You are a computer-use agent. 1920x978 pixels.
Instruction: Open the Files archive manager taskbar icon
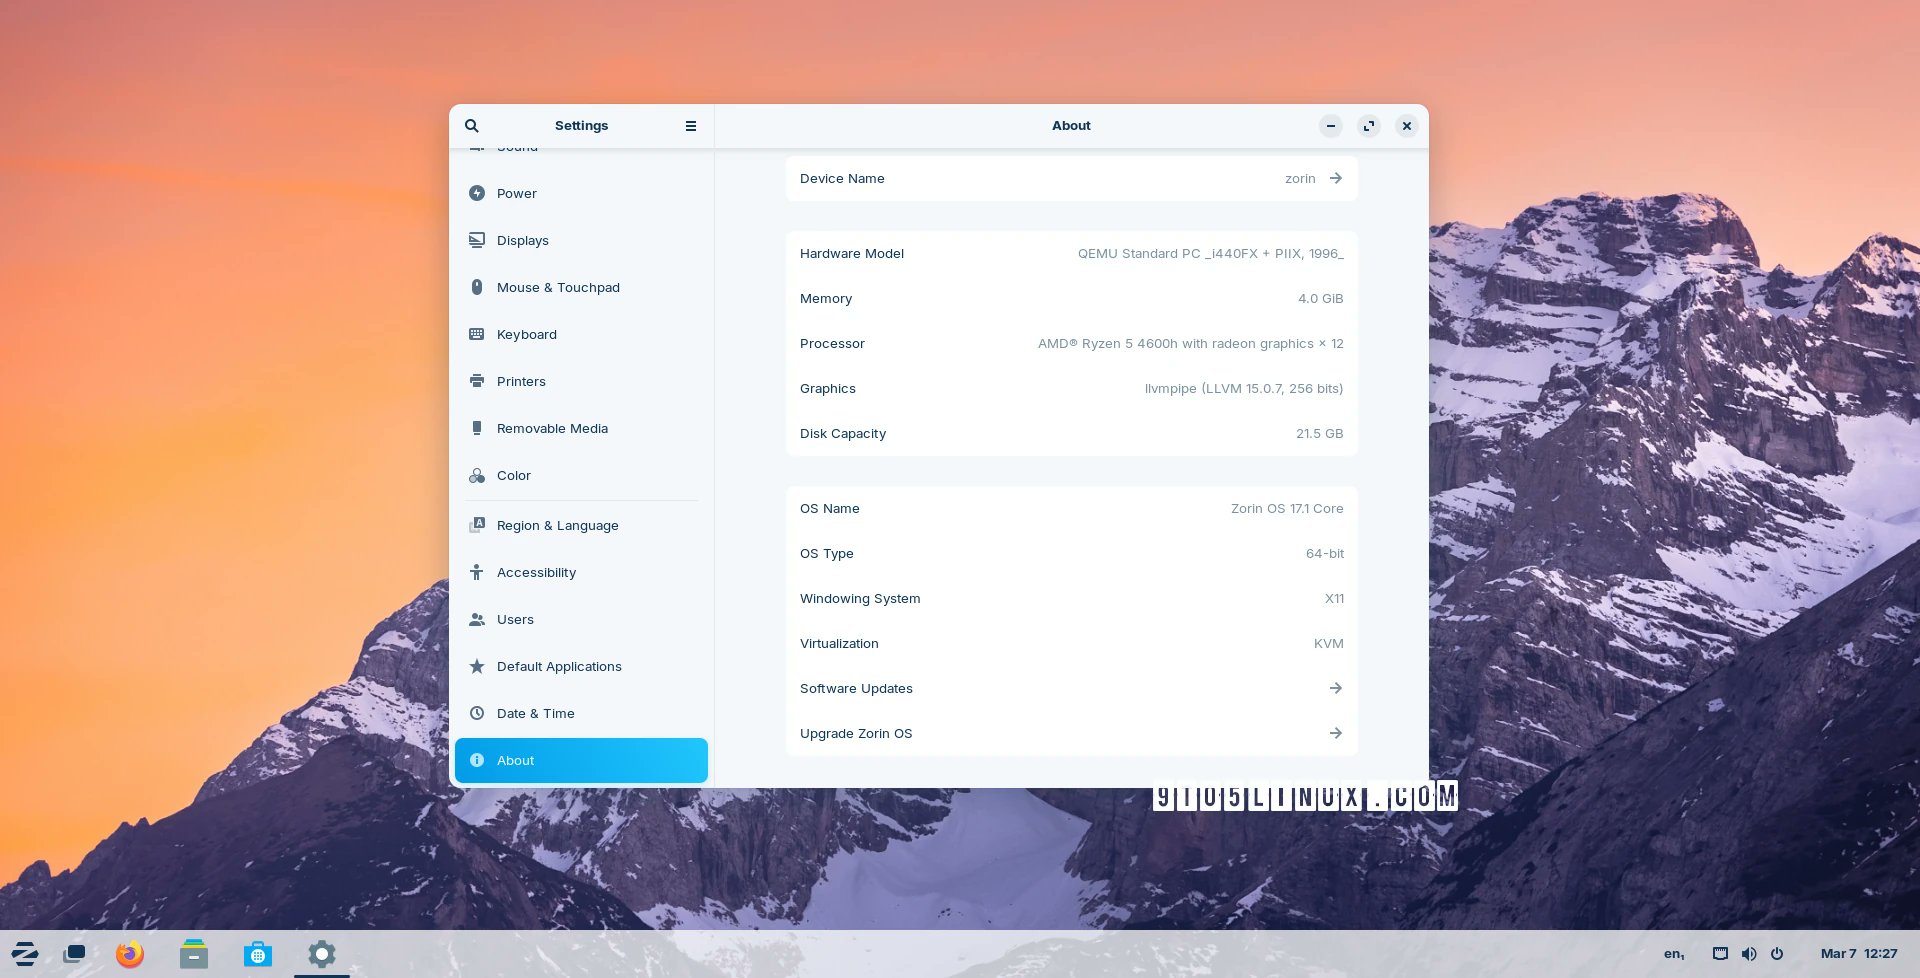pyautogui.click(x=193, y=953)
